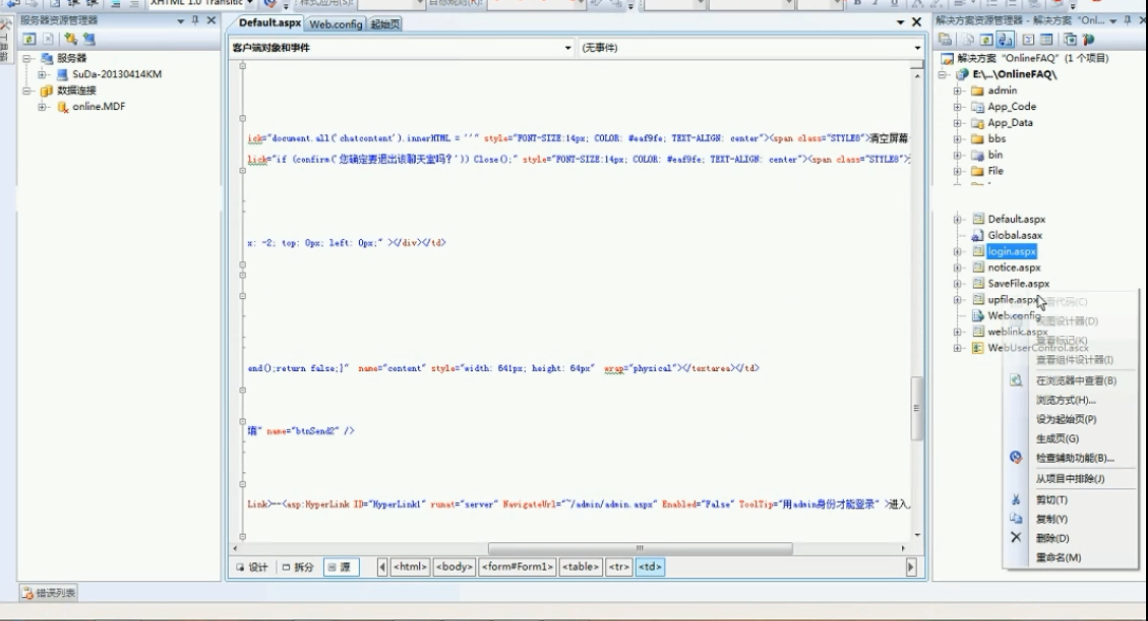
Task: Choose 'Exclude From Project' menu item
Action: click(x=1070, y=479)
